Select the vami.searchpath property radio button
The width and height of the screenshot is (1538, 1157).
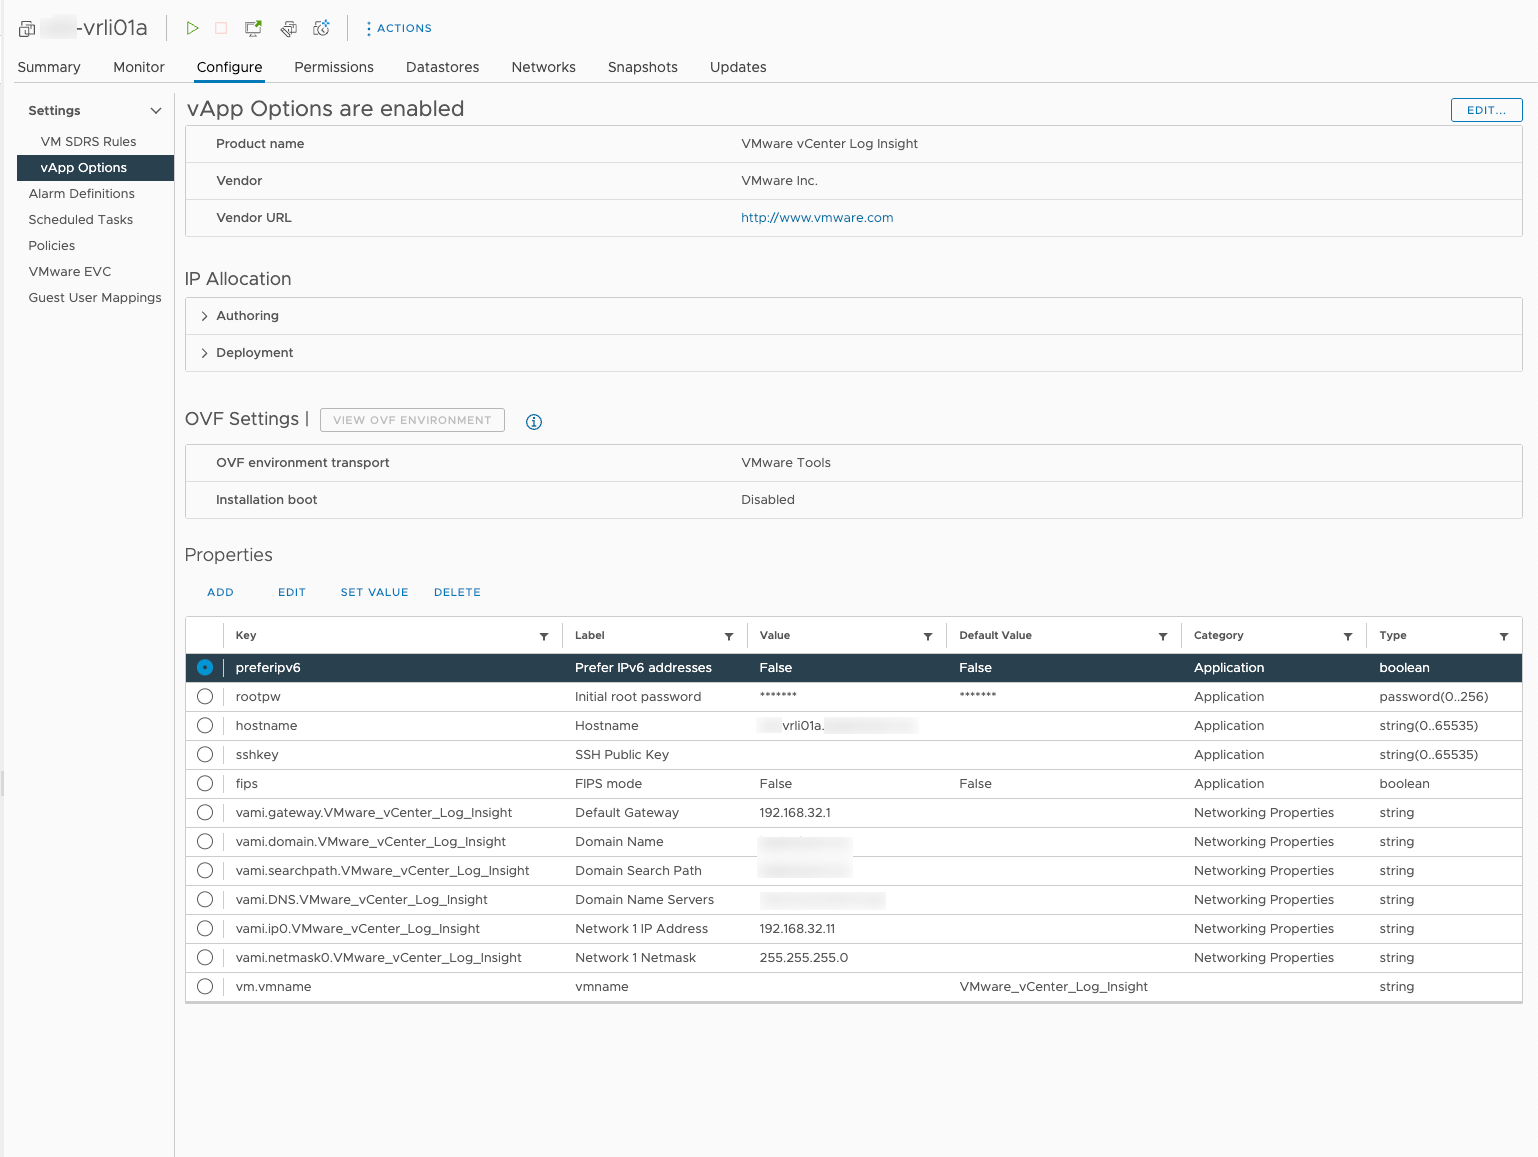pyautogui.click(x=205, y=870)
